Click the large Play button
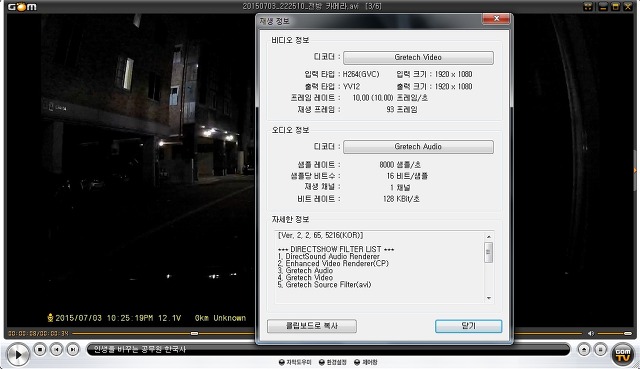Screen dimensions: 640x369 point(18,354)
